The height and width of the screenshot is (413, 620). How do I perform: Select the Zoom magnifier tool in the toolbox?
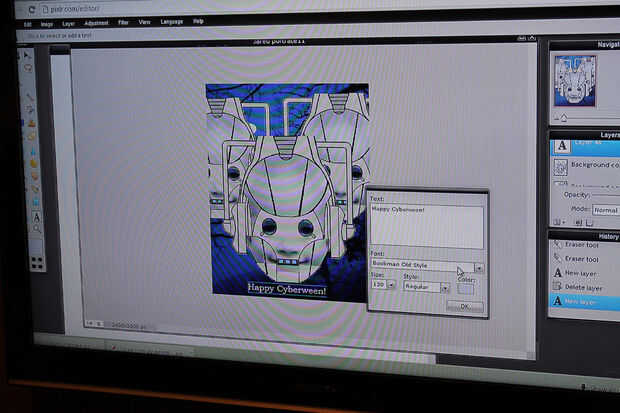[37, 229]
